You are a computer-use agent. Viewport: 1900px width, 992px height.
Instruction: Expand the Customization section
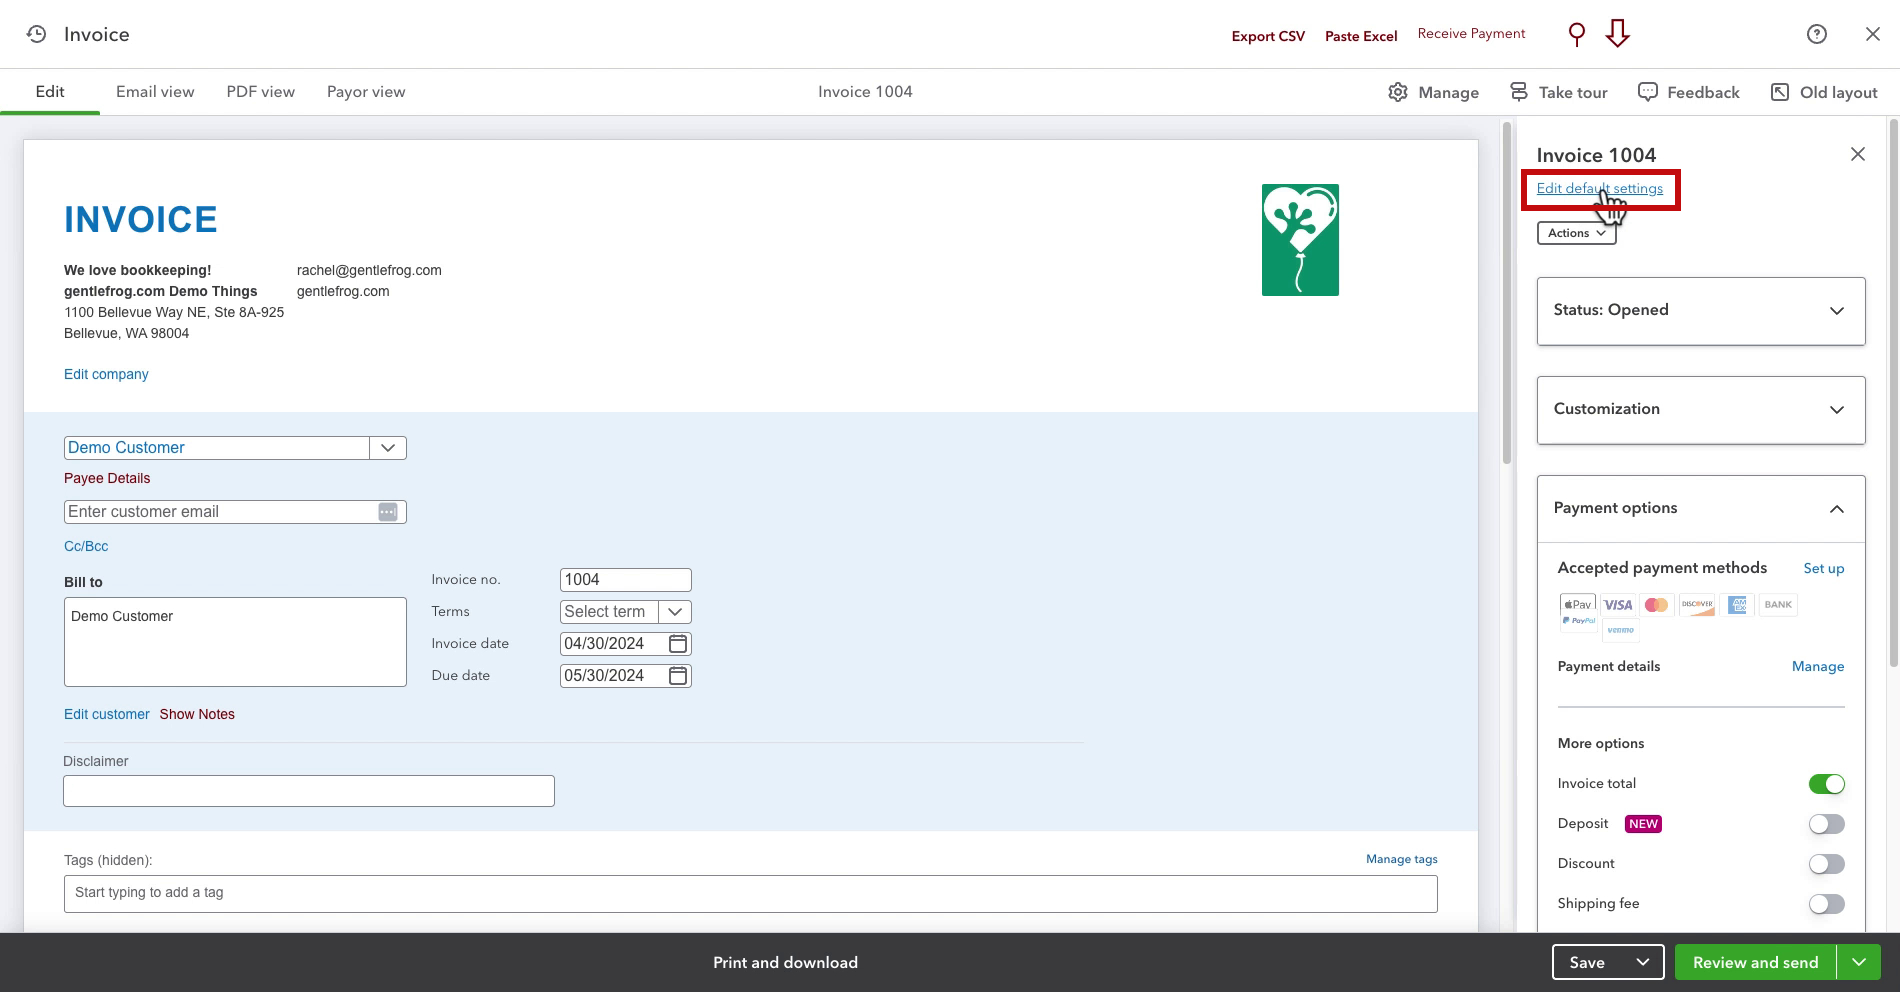[1701, 410]
